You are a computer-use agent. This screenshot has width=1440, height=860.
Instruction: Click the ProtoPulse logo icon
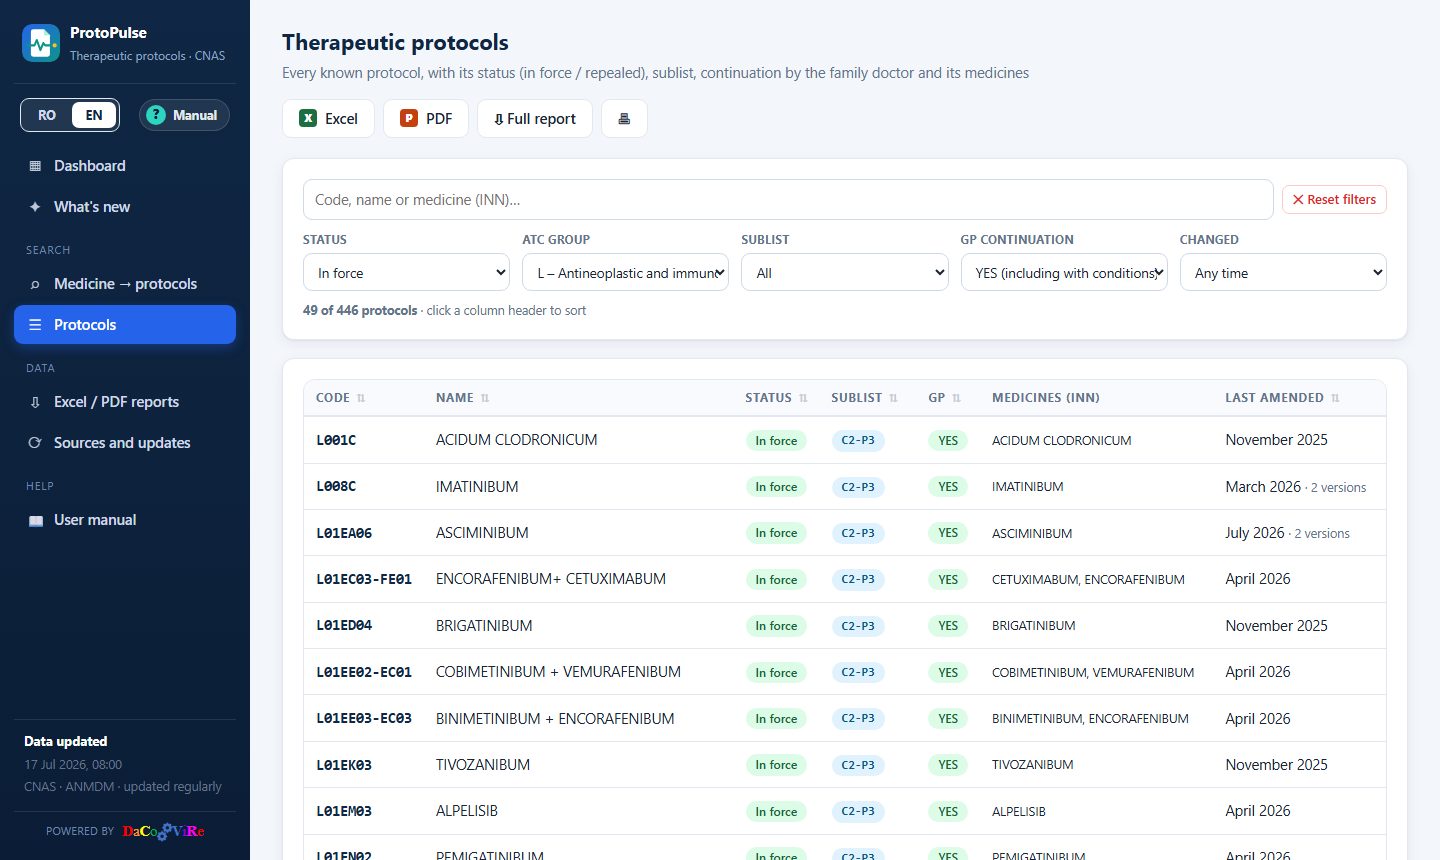[x=41, y=43]
